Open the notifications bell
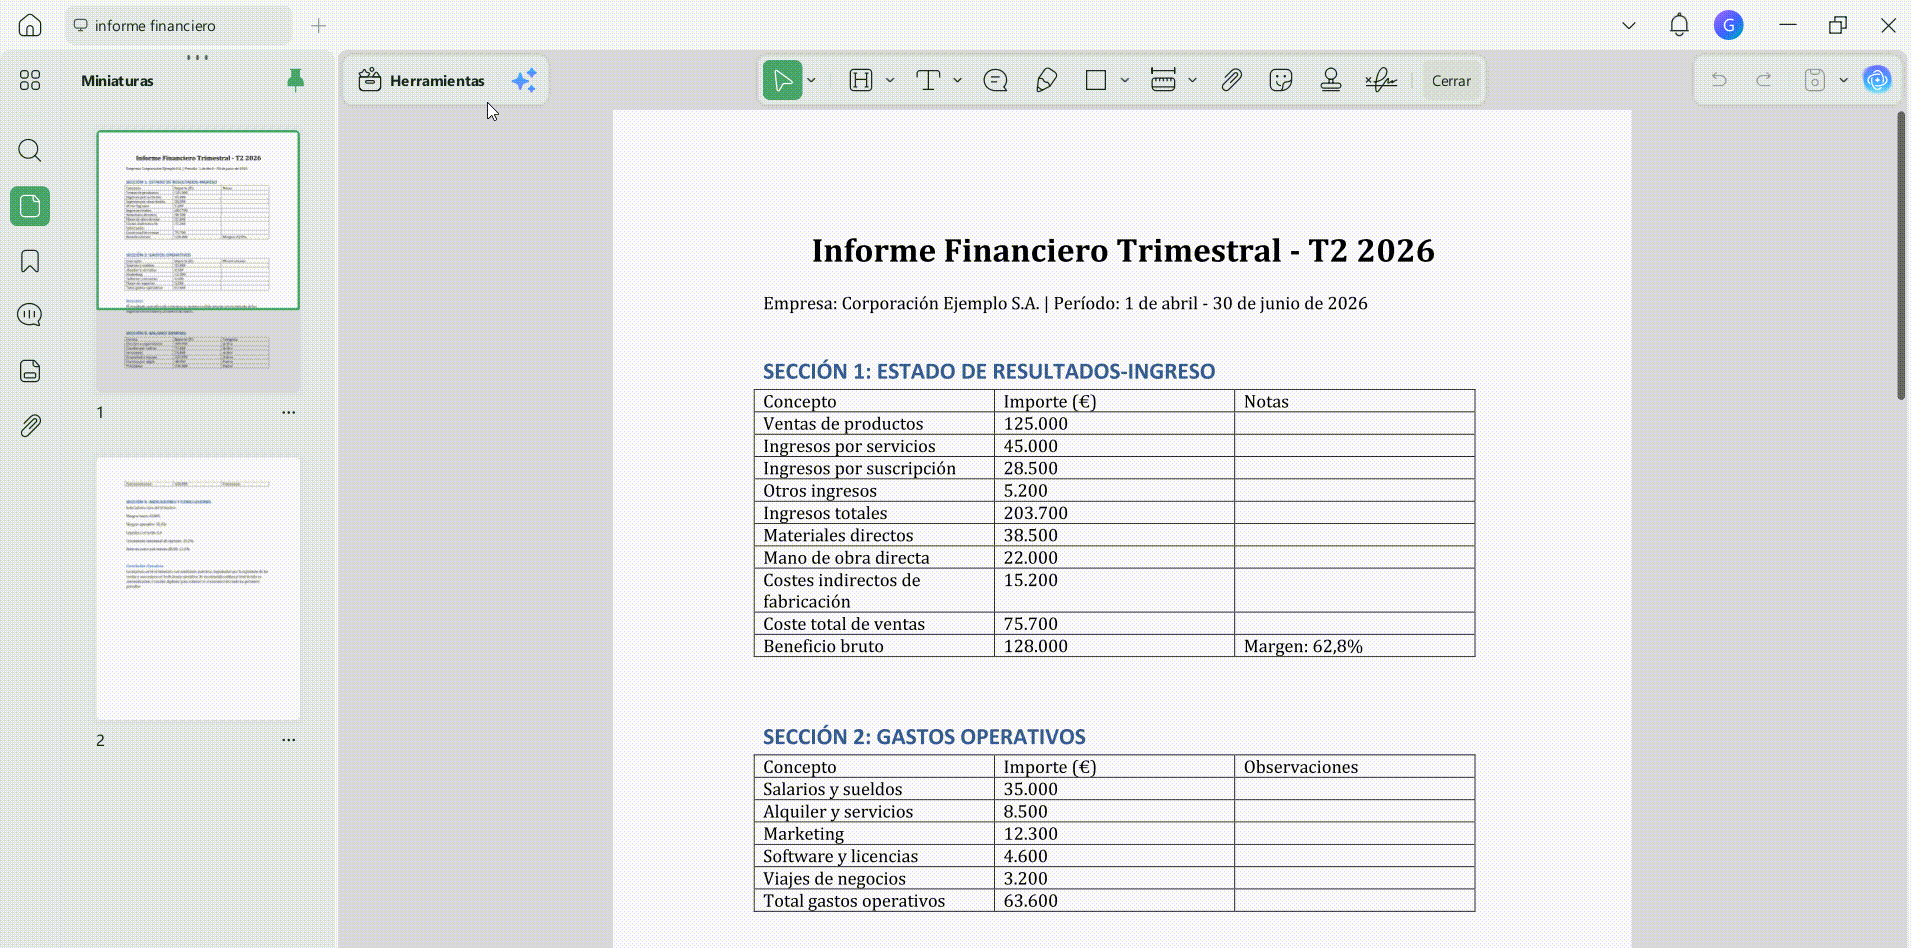This screenshot has height=948, width=1912. pos(1679,25)
